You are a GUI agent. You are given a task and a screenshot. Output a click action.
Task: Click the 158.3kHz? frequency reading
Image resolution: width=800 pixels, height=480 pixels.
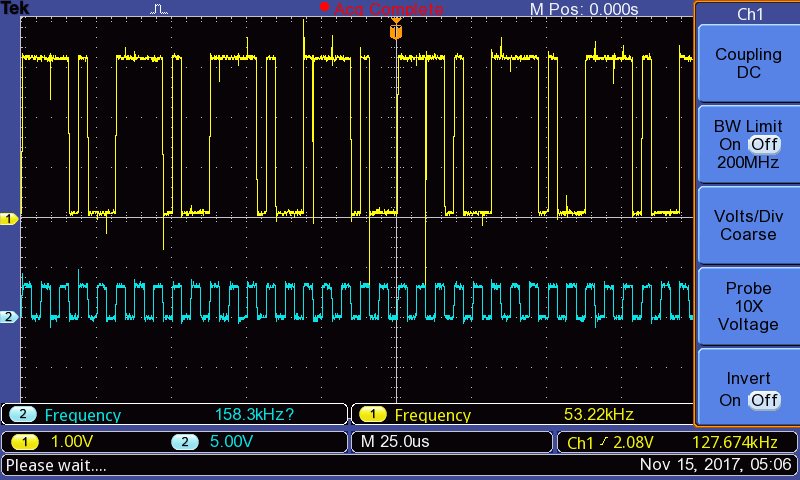(254, 414)
